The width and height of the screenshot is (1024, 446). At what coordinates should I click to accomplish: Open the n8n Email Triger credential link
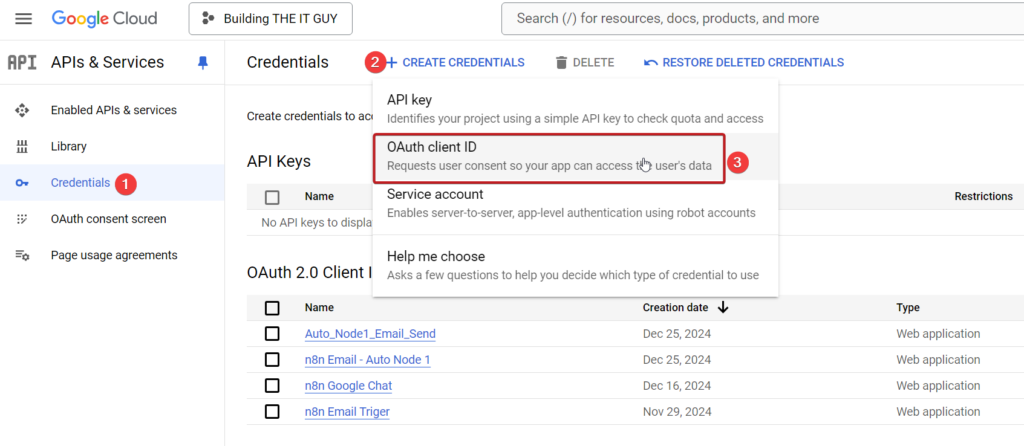[x=347, y=412]
